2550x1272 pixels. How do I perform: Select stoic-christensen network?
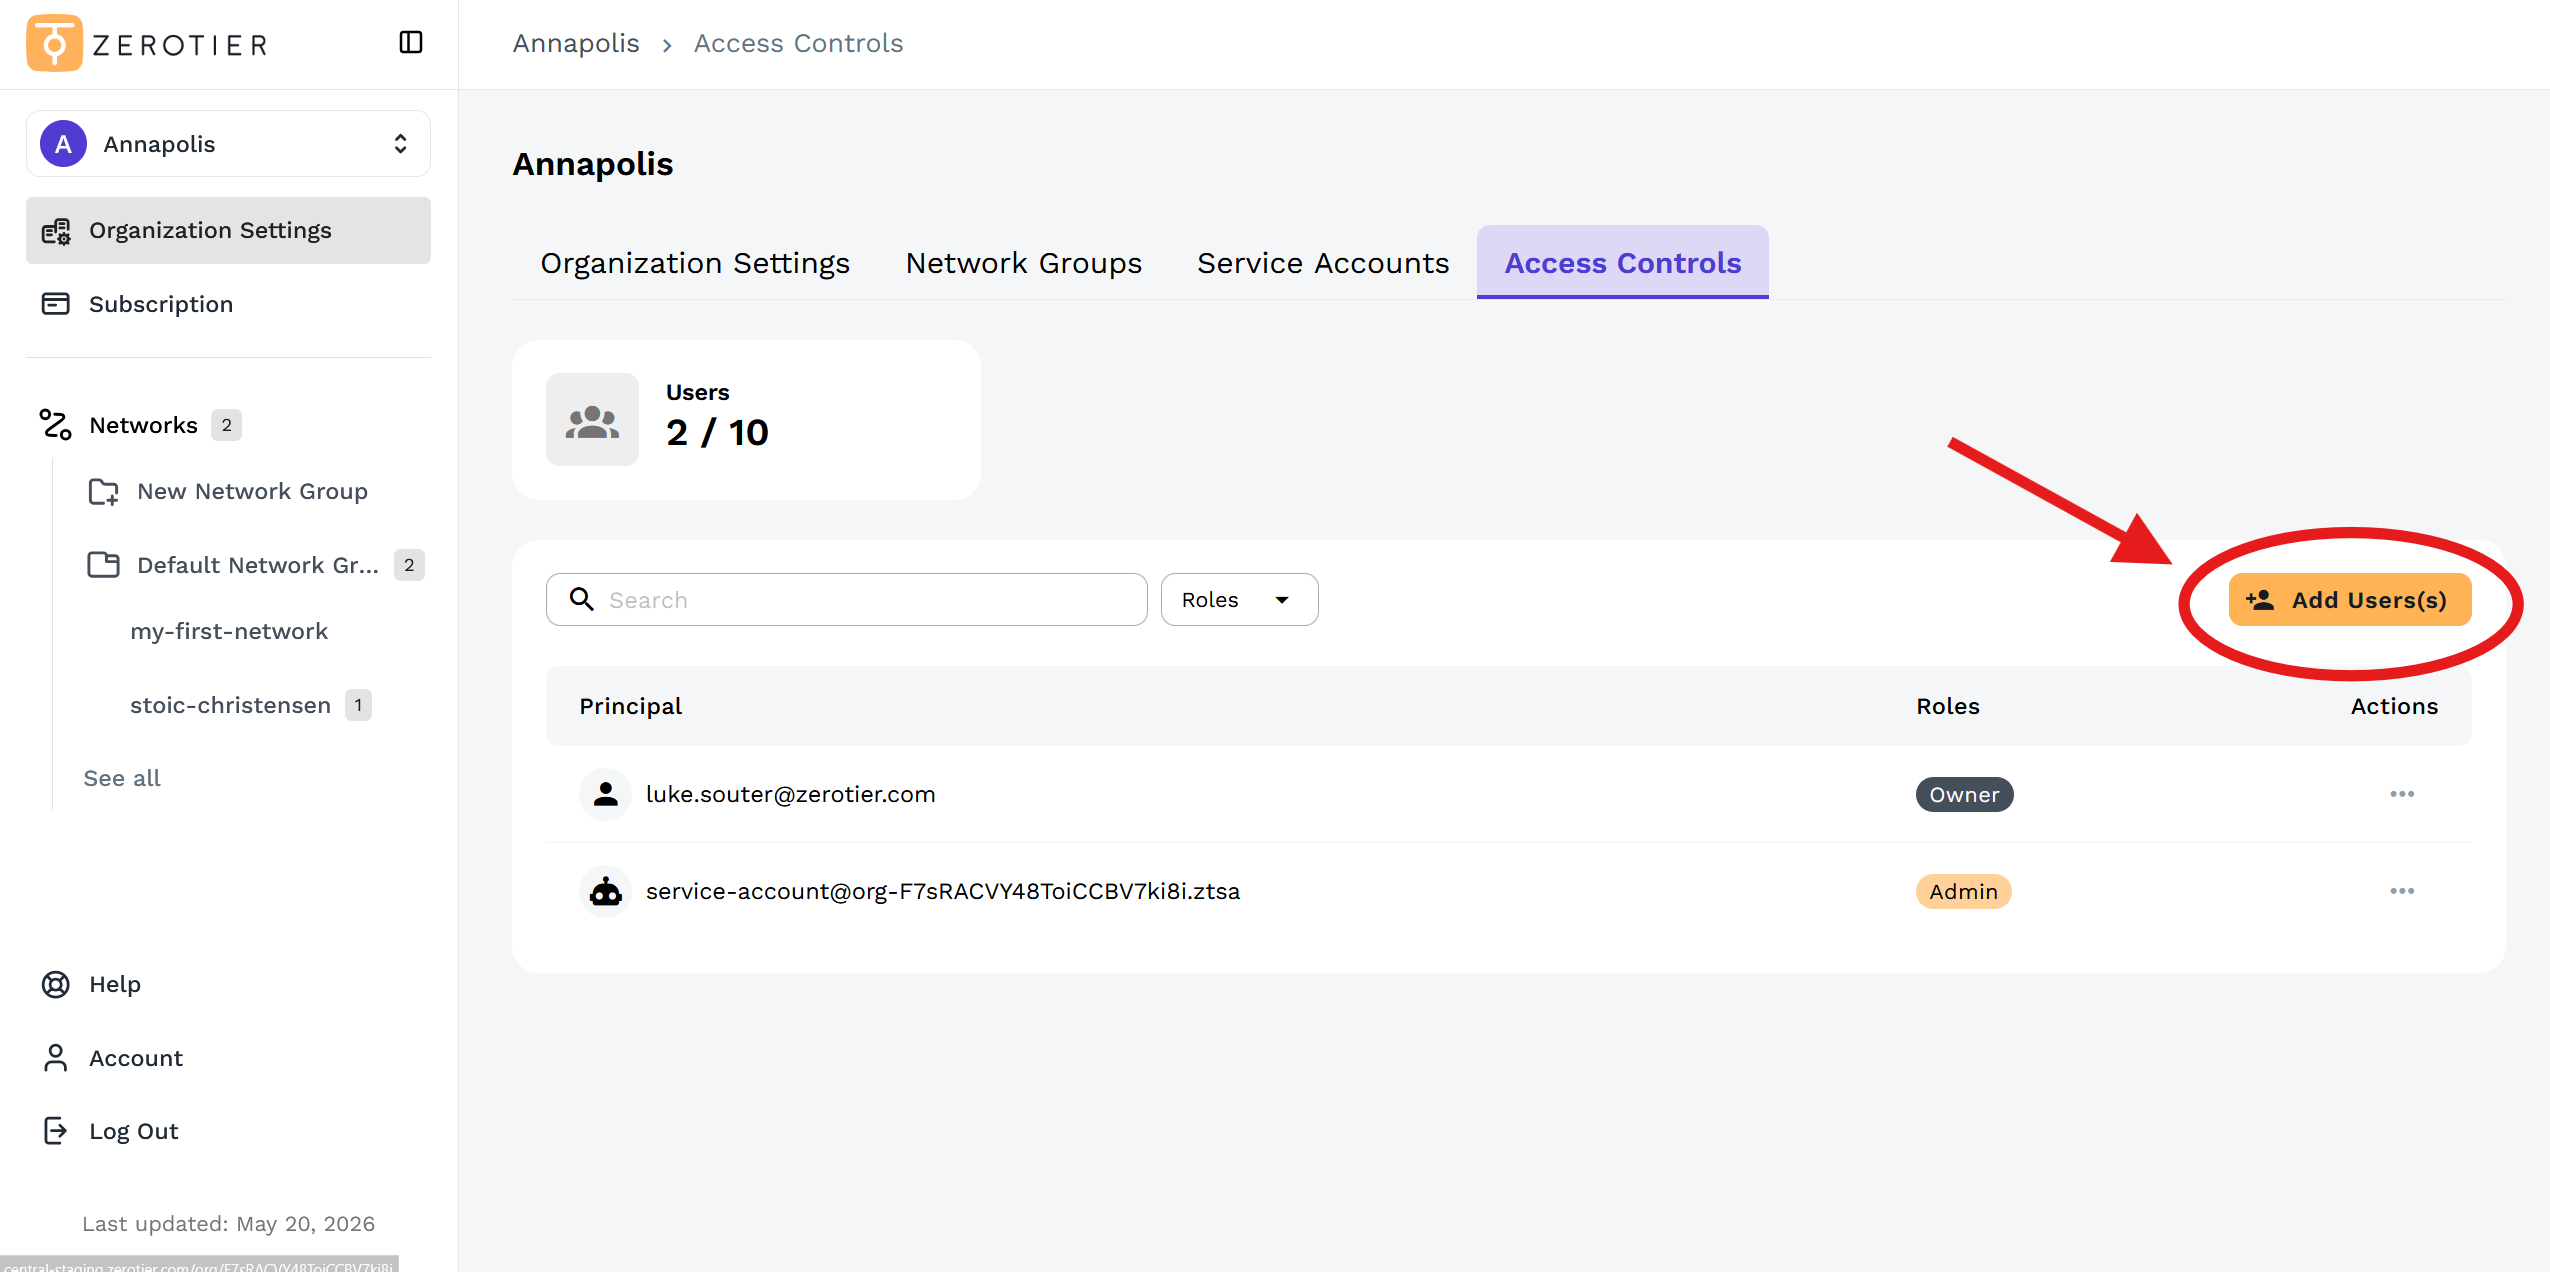click(230, 705)
